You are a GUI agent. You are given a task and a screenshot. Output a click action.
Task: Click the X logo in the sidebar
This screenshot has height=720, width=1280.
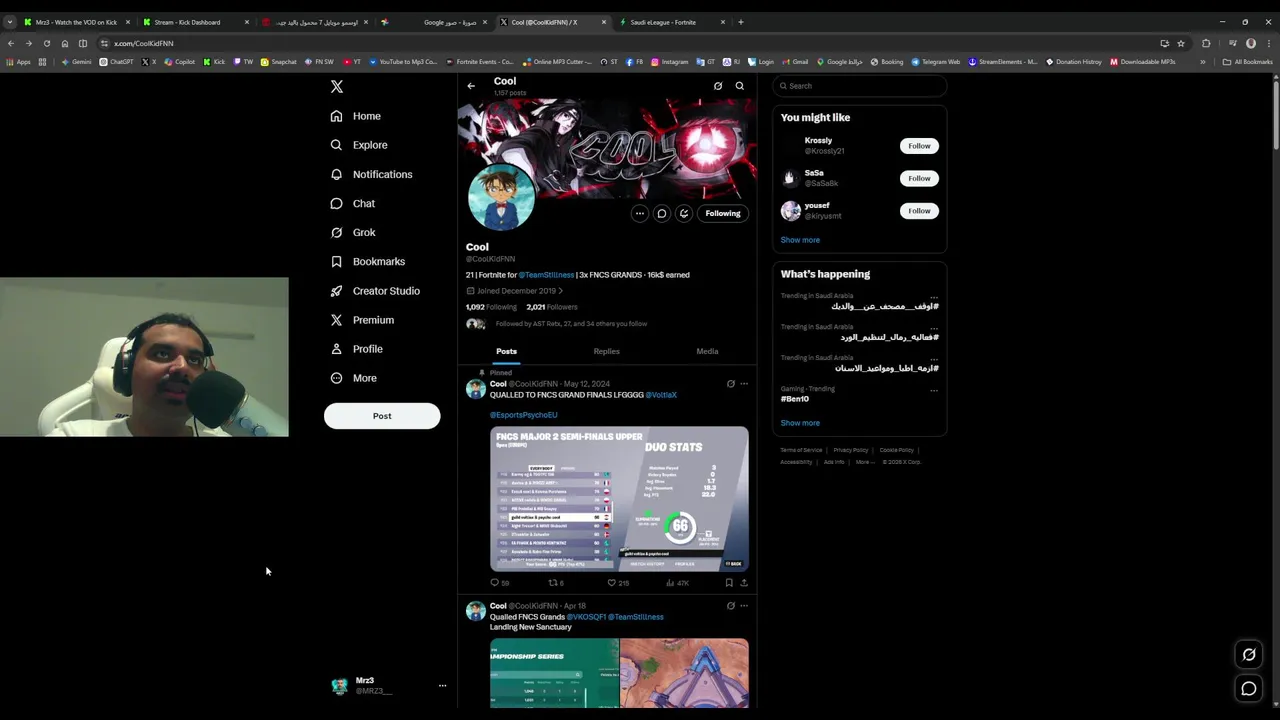point(337,87)
